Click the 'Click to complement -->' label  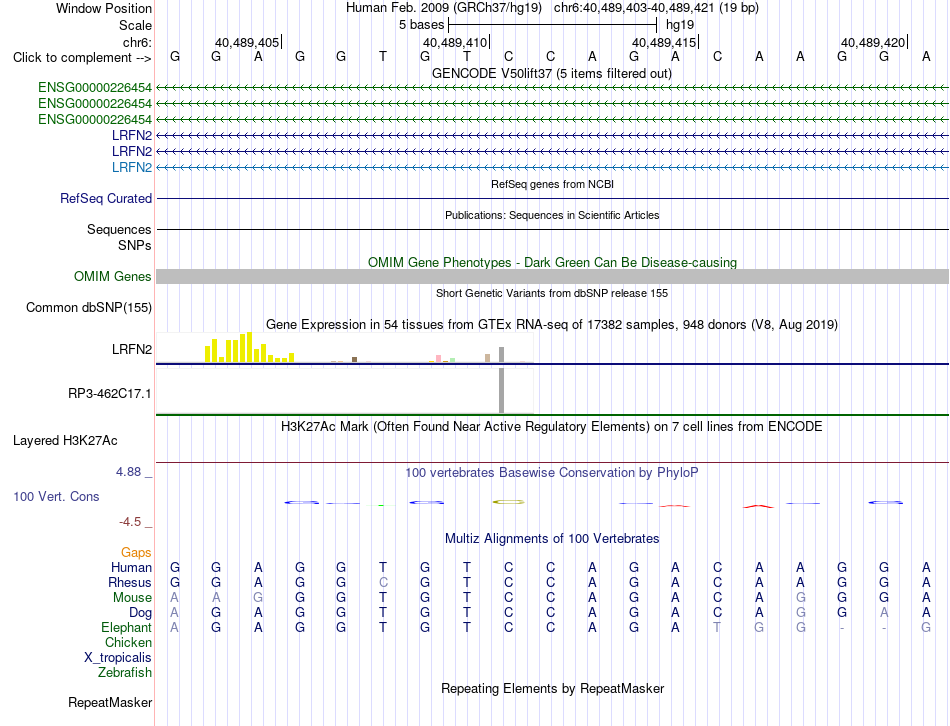coord(82,58)
